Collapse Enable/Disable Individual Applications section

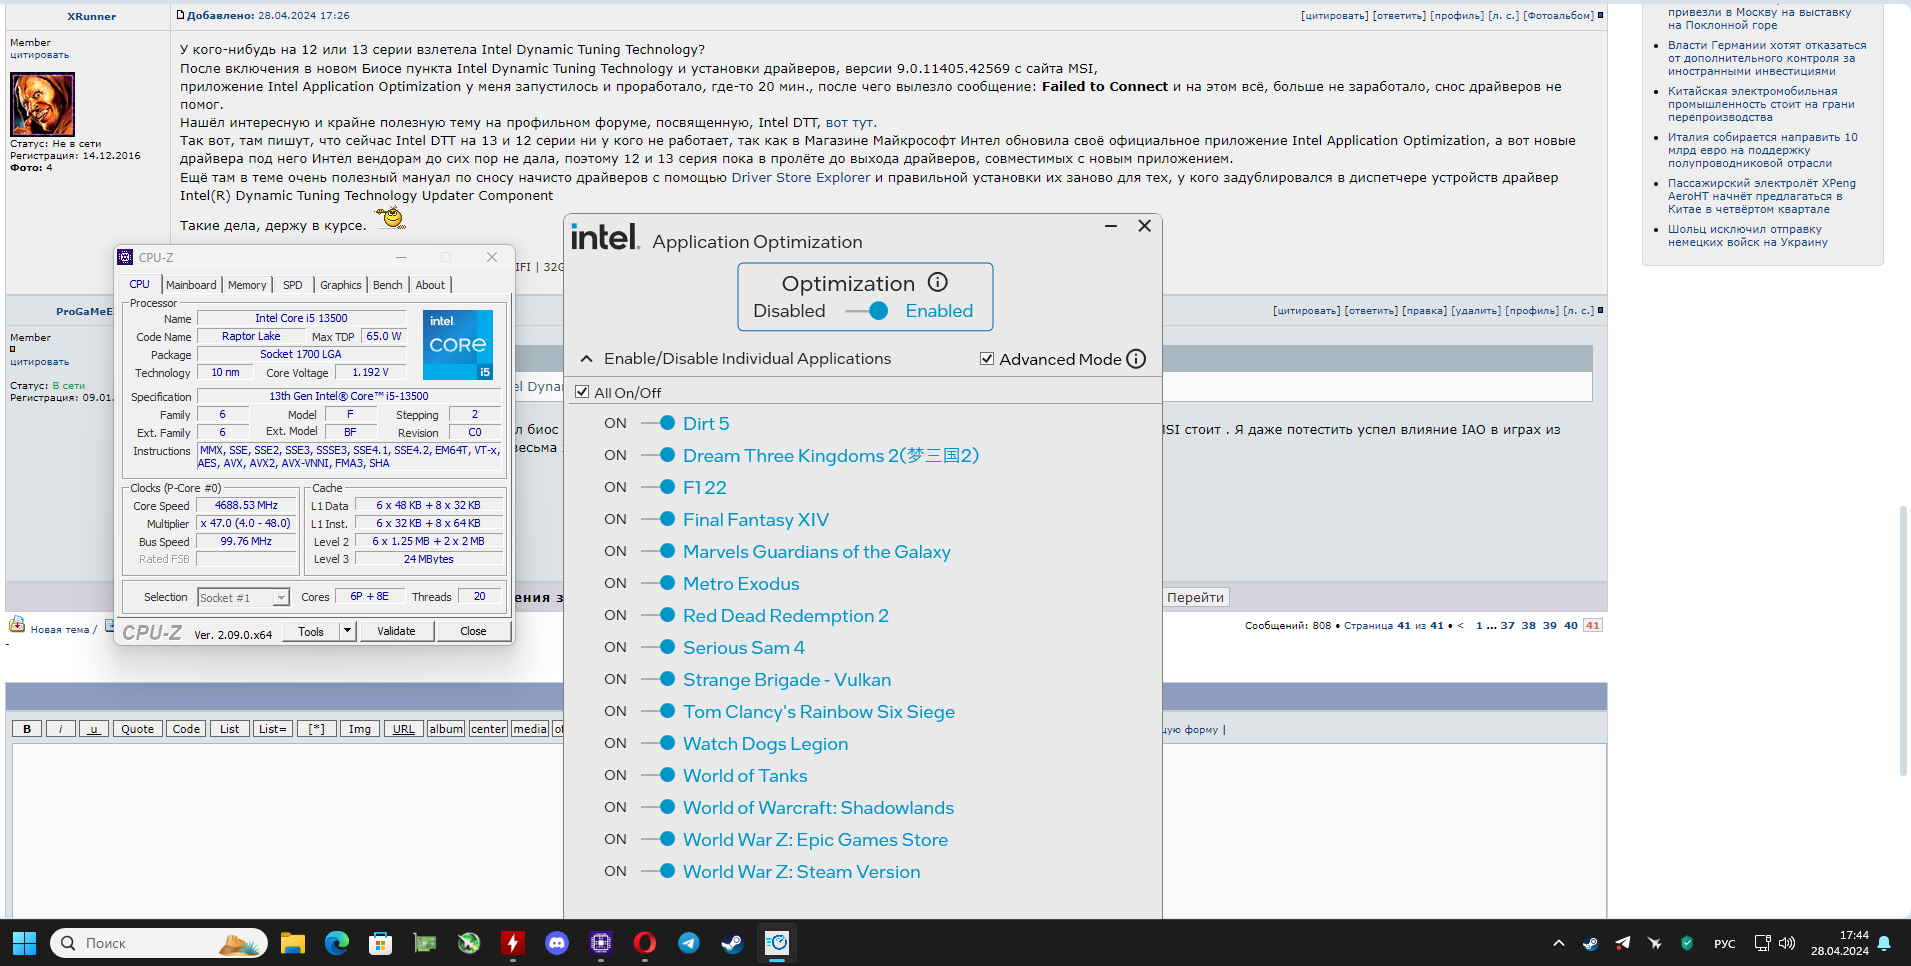pyautogui.click(x=586, y=359)
